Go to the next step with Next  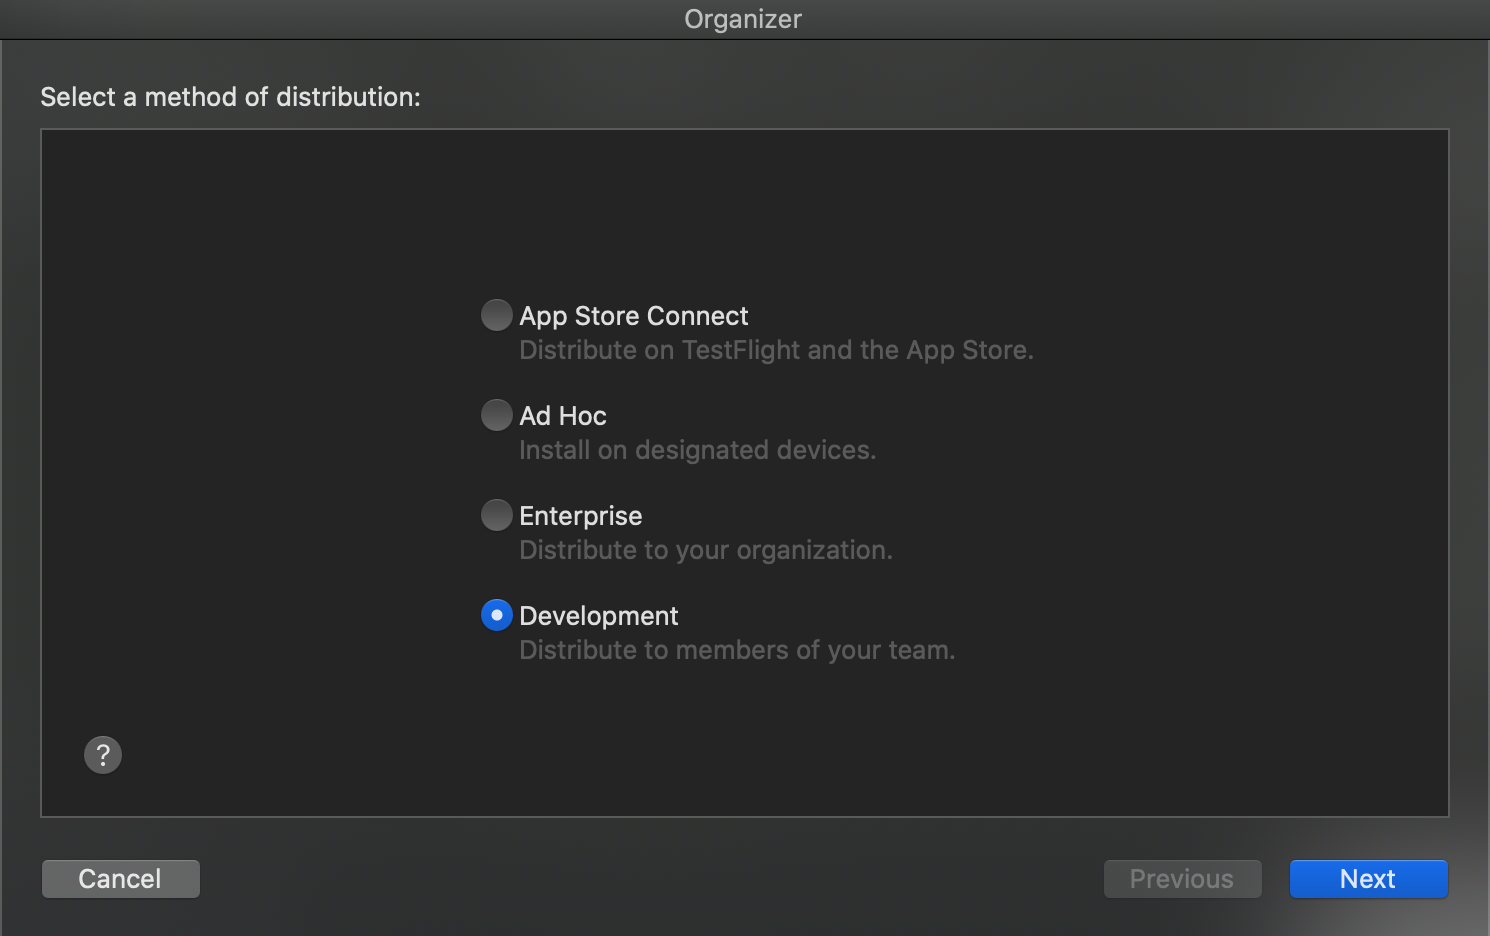coord(1368,879)
